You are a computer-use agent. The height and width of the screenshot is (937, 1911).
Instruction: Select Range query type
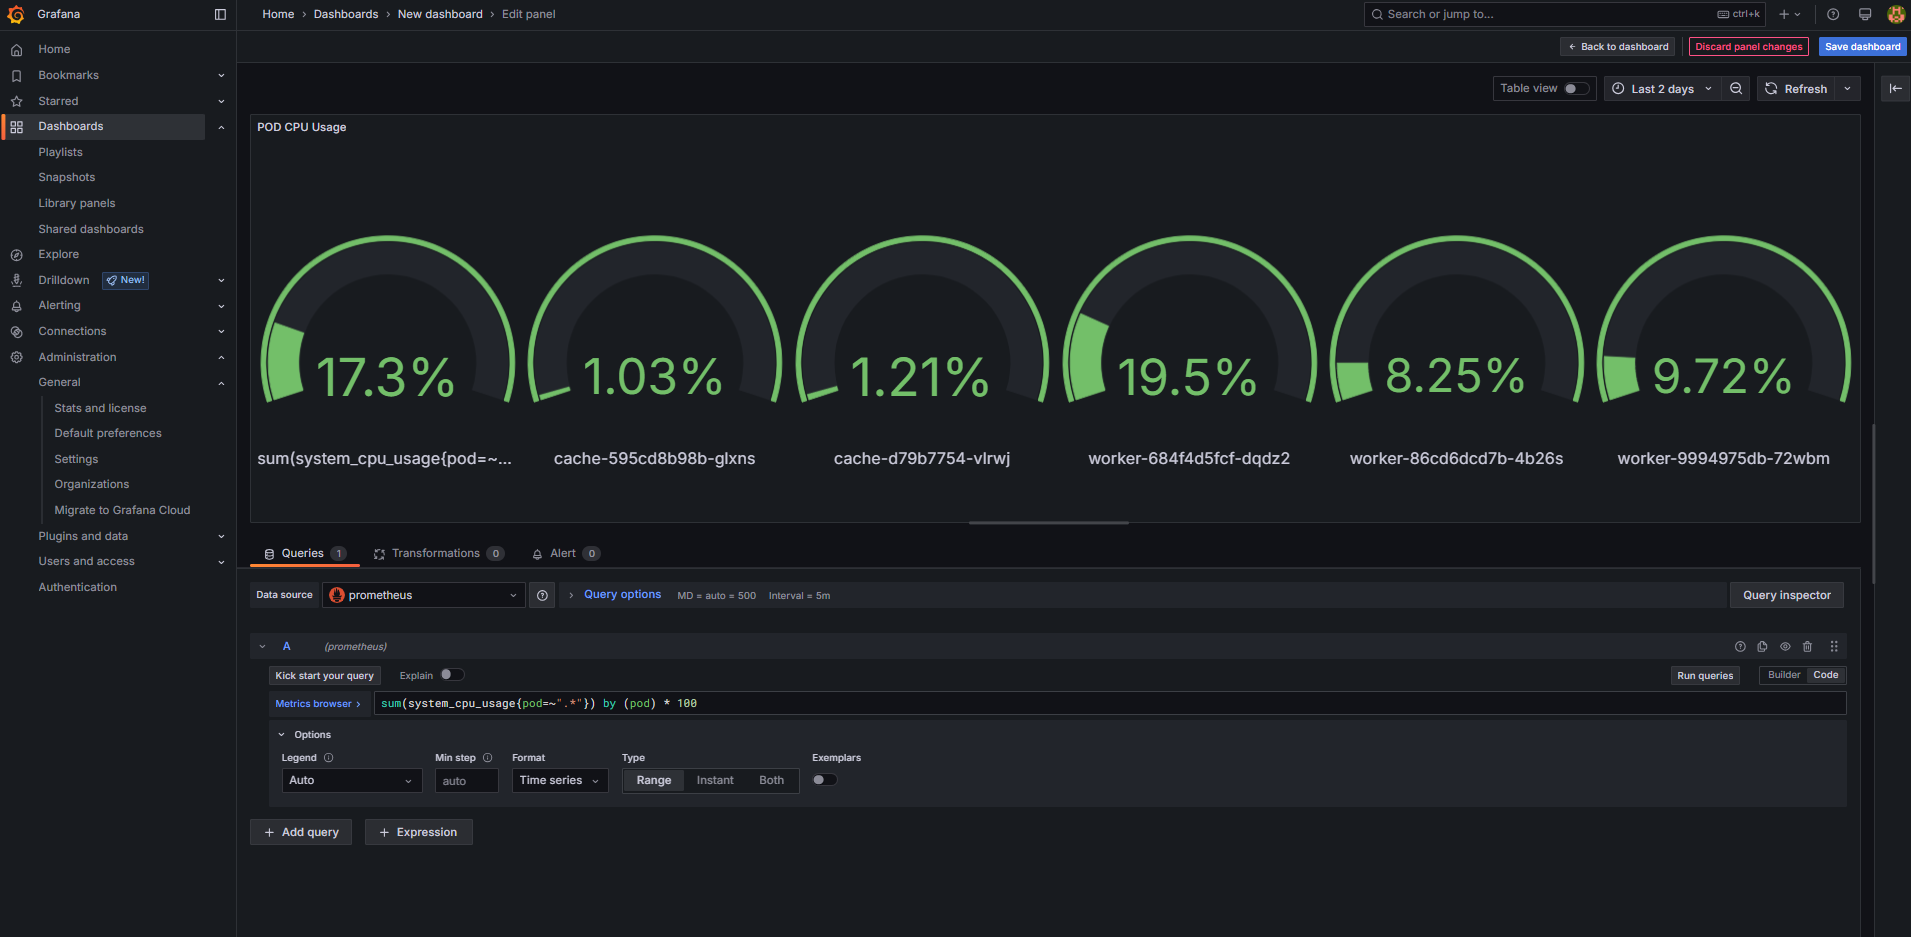point(654,780)
